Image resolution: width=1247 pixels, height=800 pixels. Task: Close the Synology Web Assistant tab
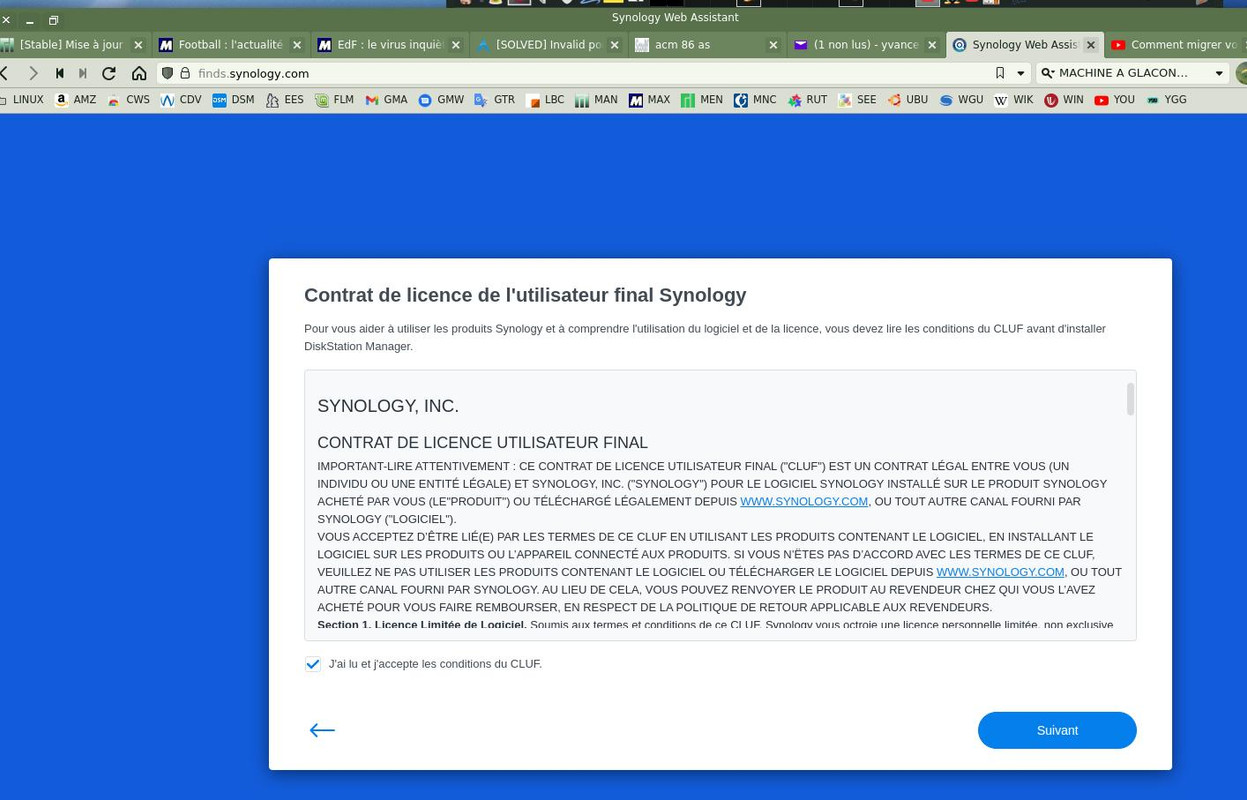click(x=1090, y=45)
